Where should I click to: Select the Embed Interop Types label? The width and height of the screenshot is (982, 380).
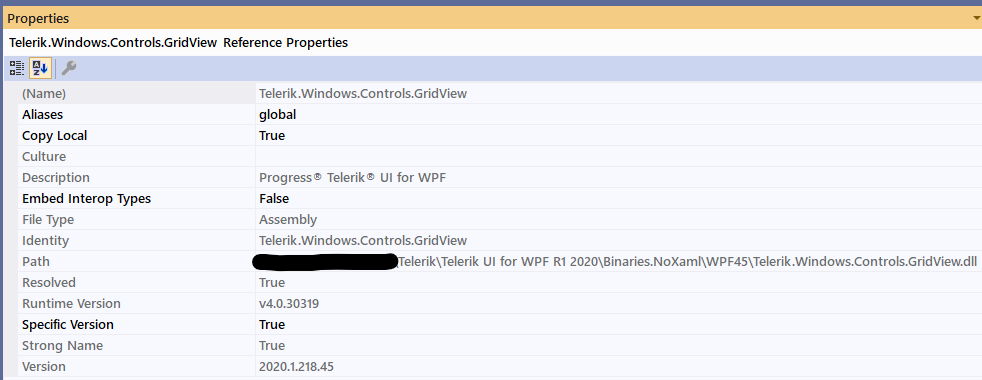click(86, 198)
